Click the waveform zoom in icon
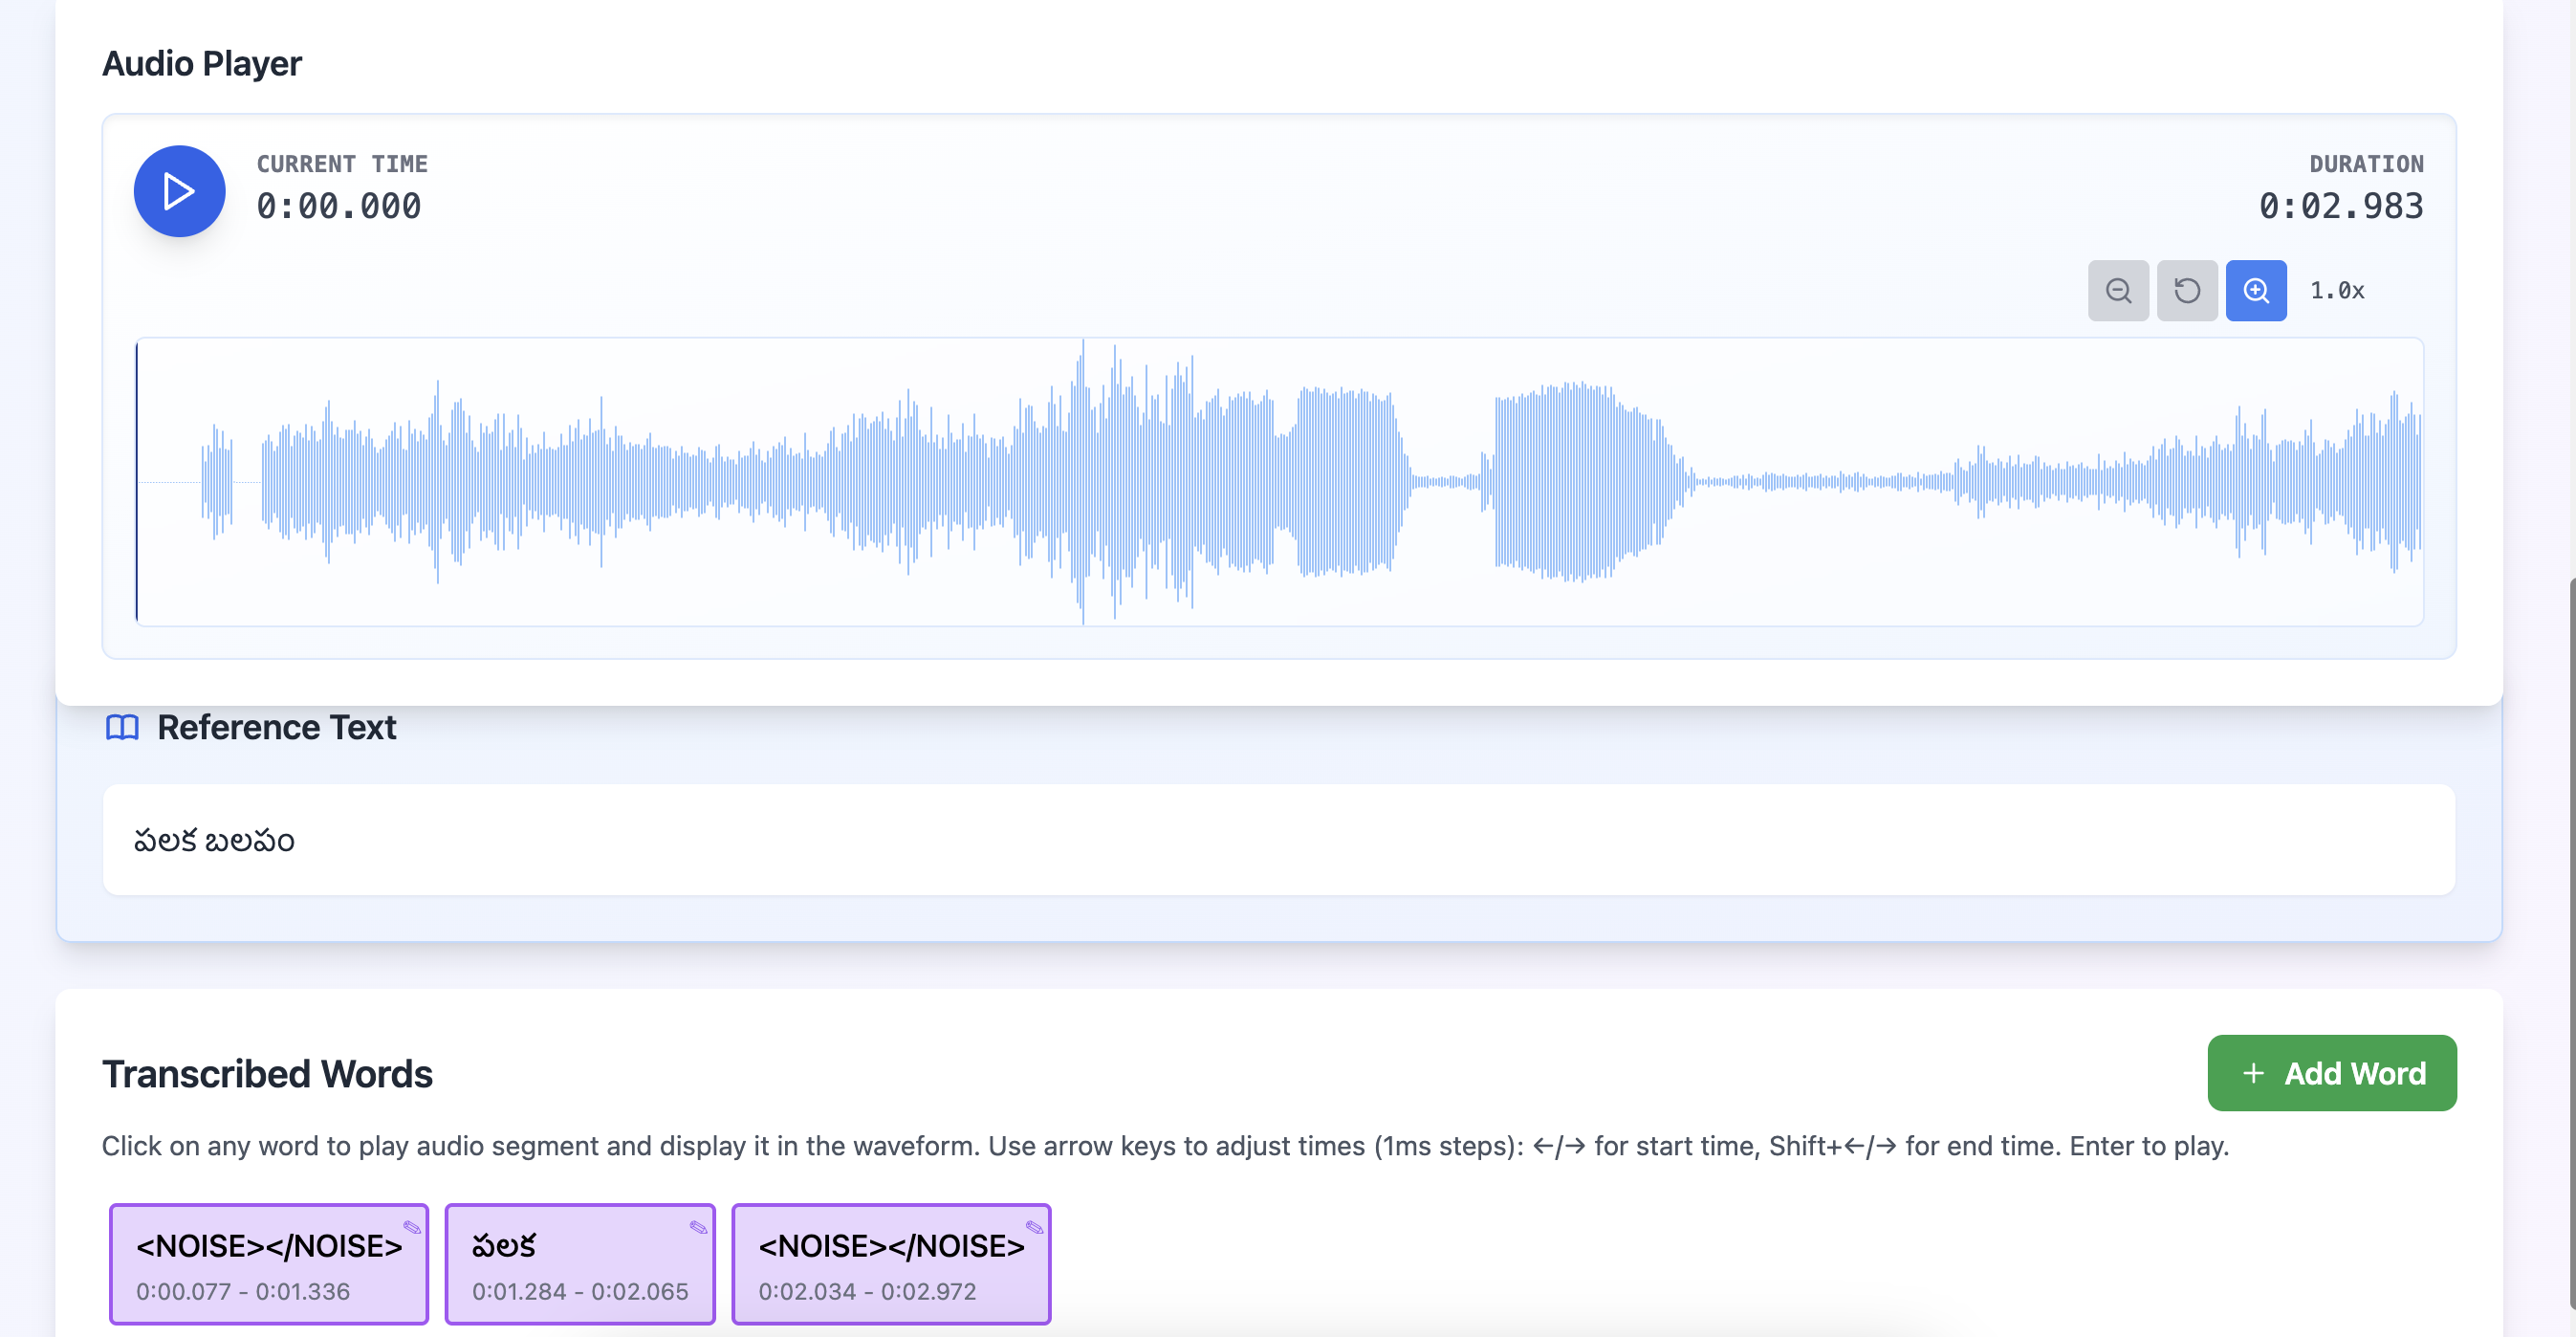The width and height of the screenshot is (2576, 1337). coord(2255,291)
